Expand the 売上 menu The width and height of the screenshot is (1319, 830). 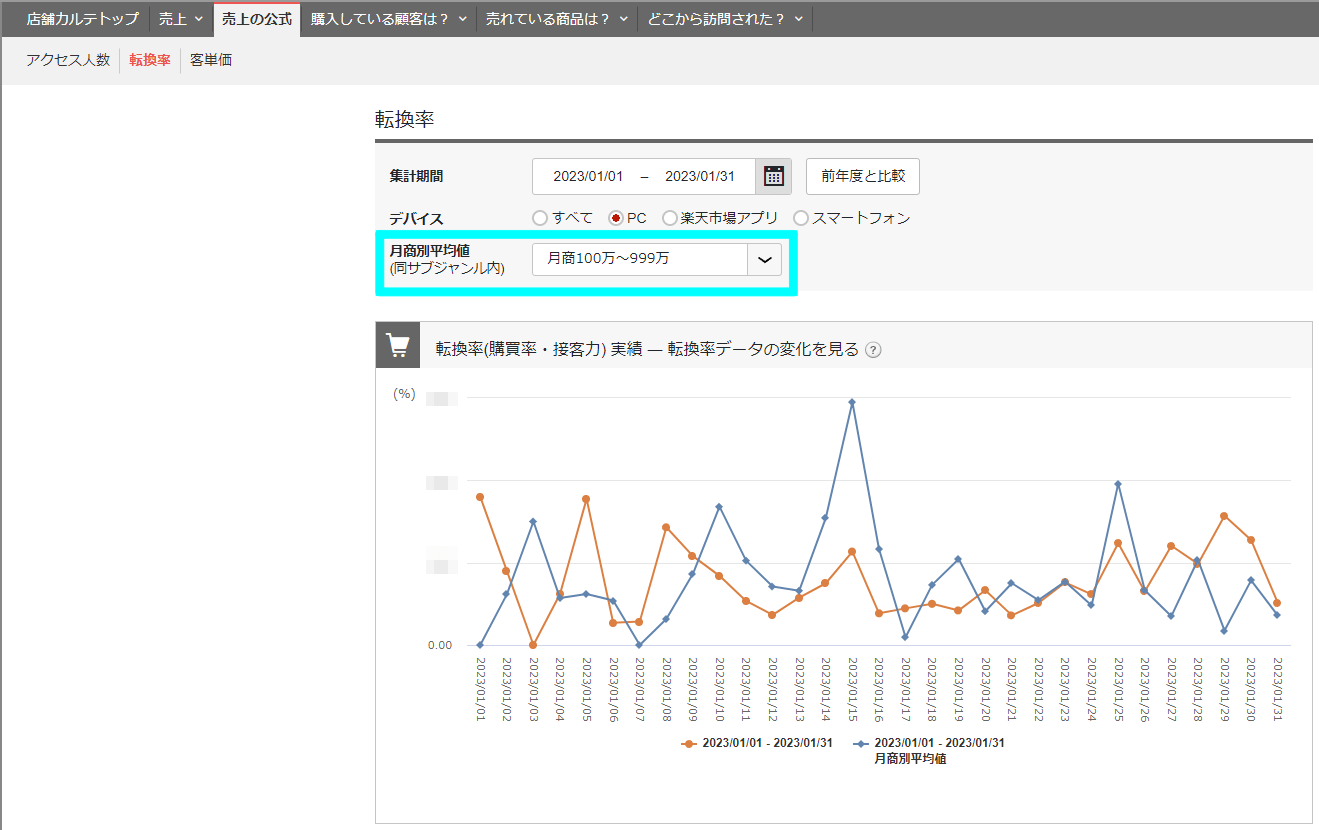(181, 19)
